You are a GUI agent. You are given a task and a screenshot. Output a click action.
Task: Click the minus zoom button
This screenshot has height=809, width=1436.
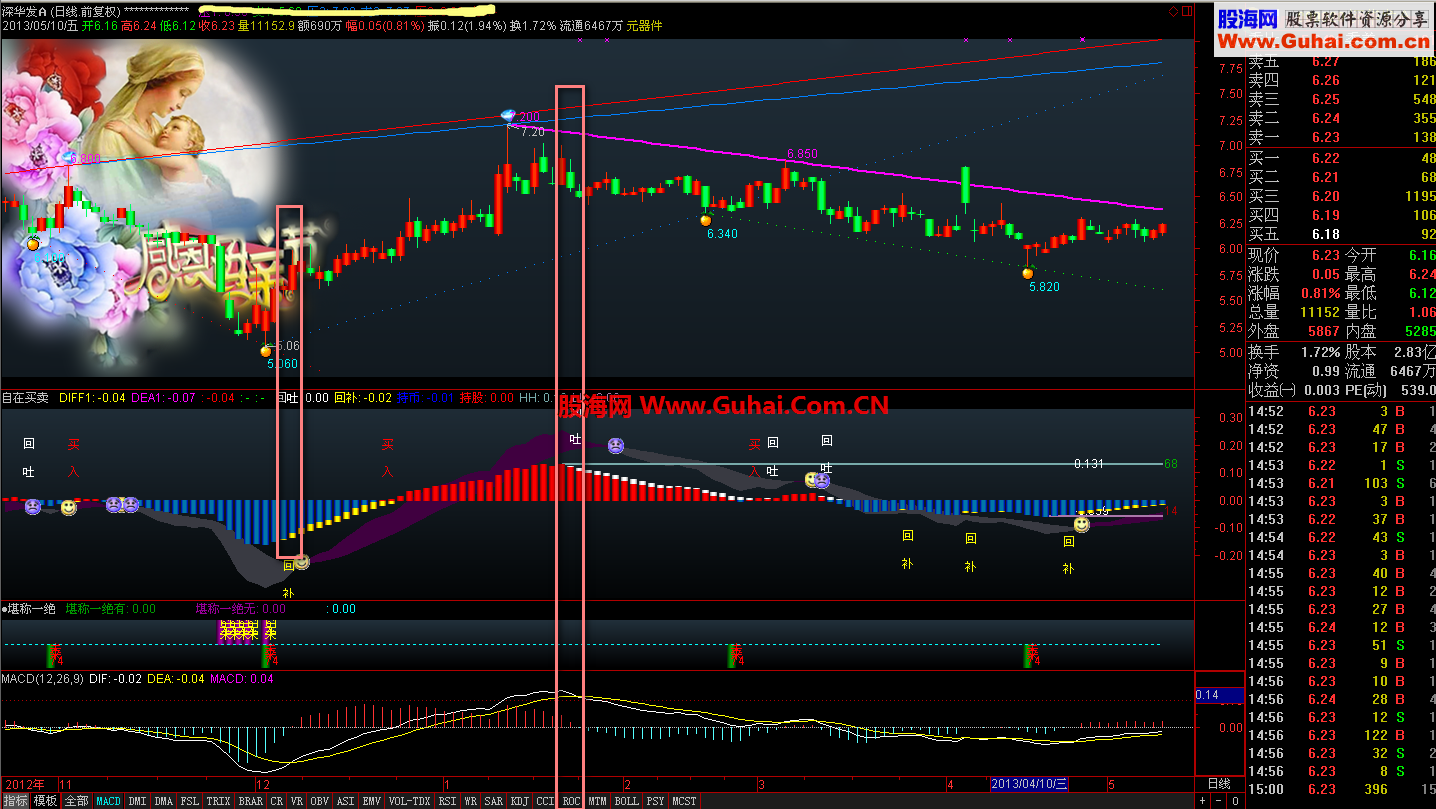(x=1217, y=801)
